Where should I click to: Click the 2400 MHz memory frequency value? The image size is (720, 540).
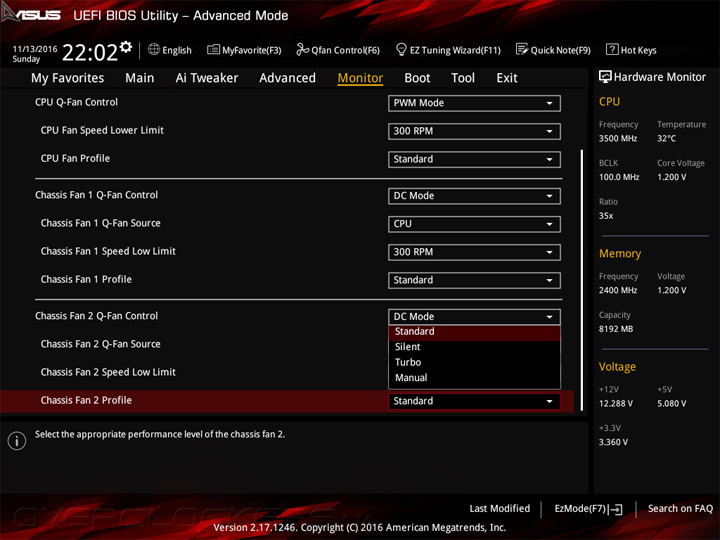(x=618, y=291)
